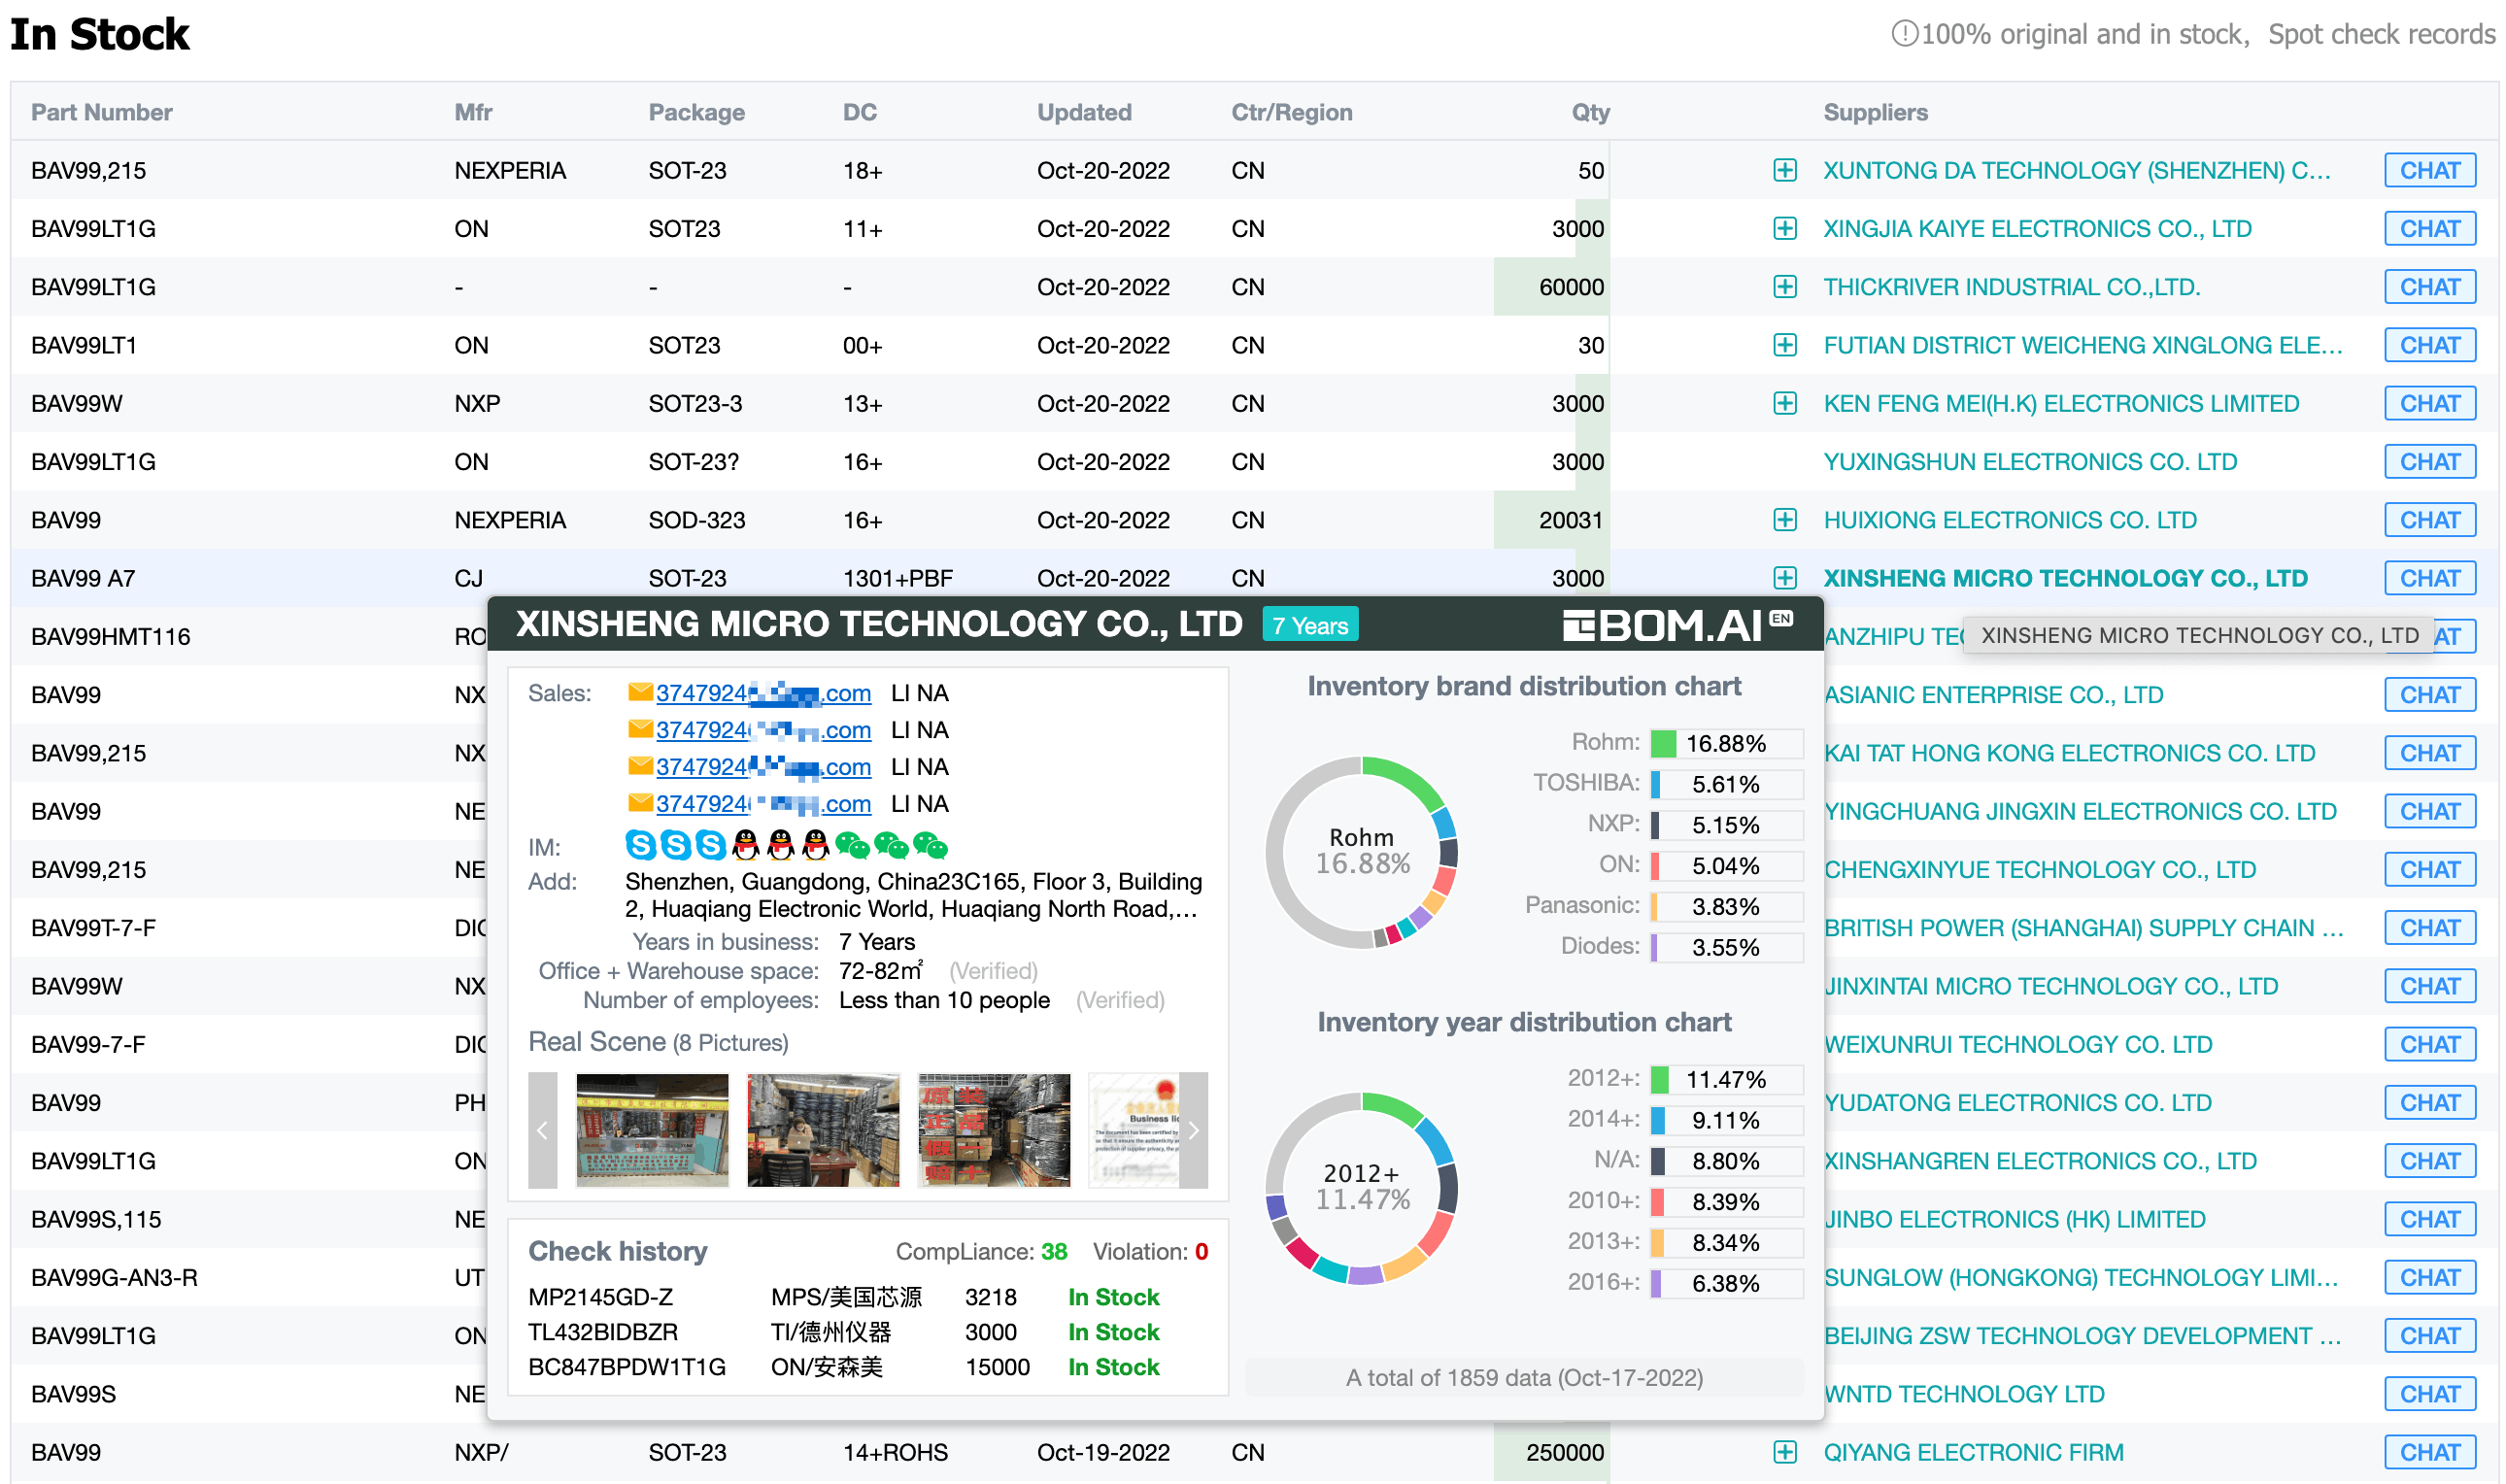Expand the QIYANG ELECTRONIC FIRM supplier row
Image resolution: width=2506 pixels, height=1484 pixels.
[1785, 1452]
